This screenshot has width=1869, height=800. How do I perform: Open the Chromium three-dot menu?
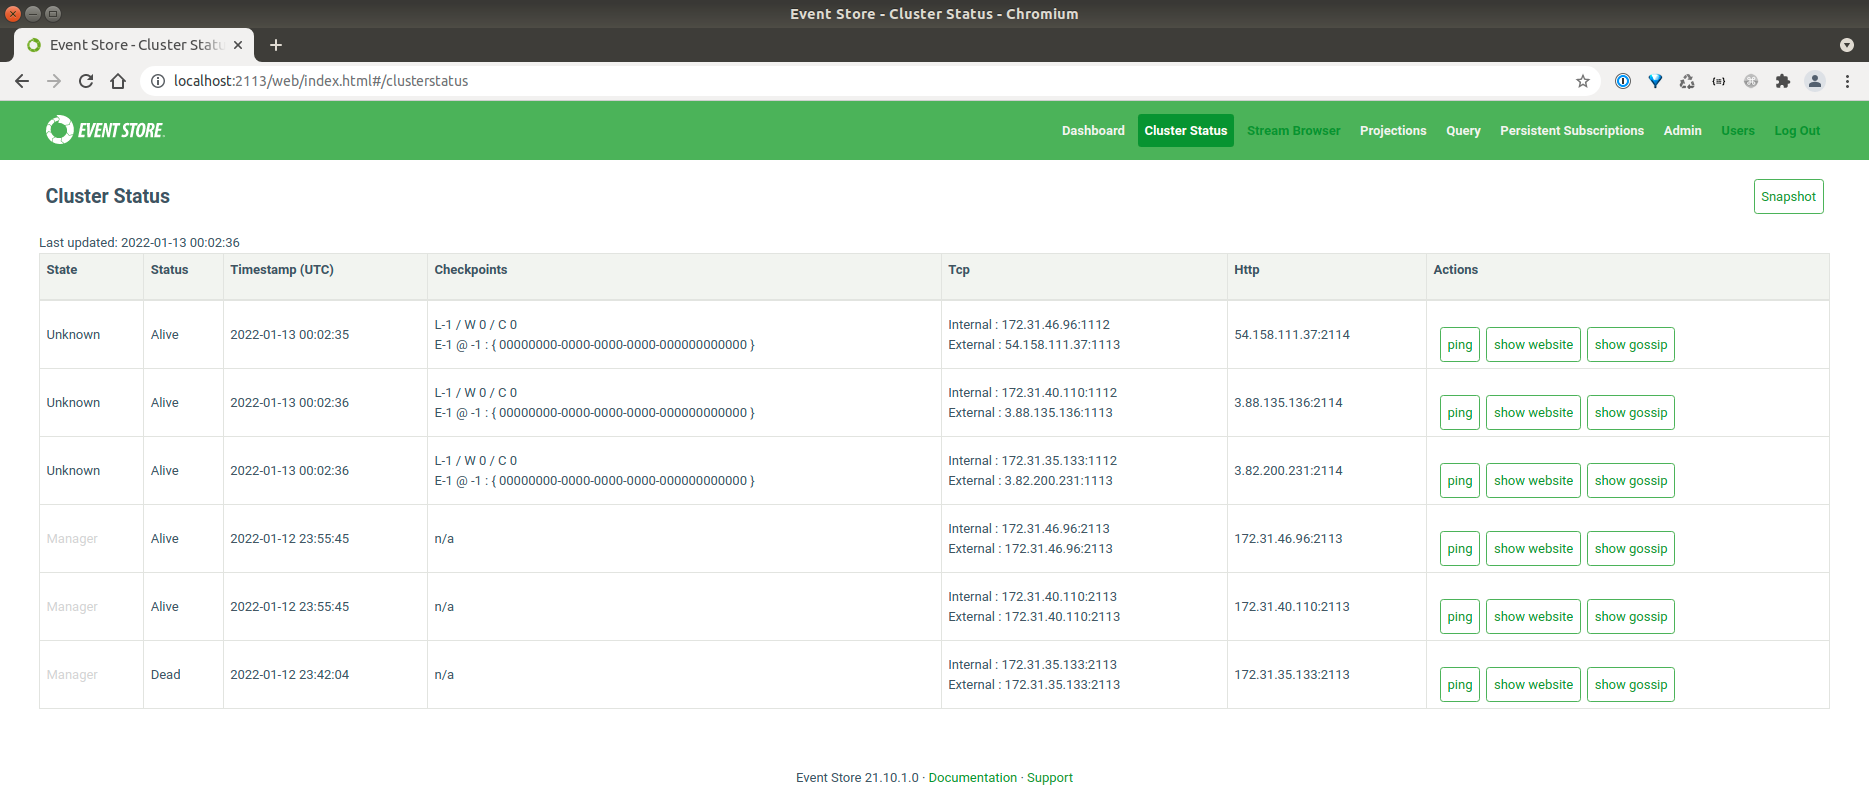(1847, 81)
